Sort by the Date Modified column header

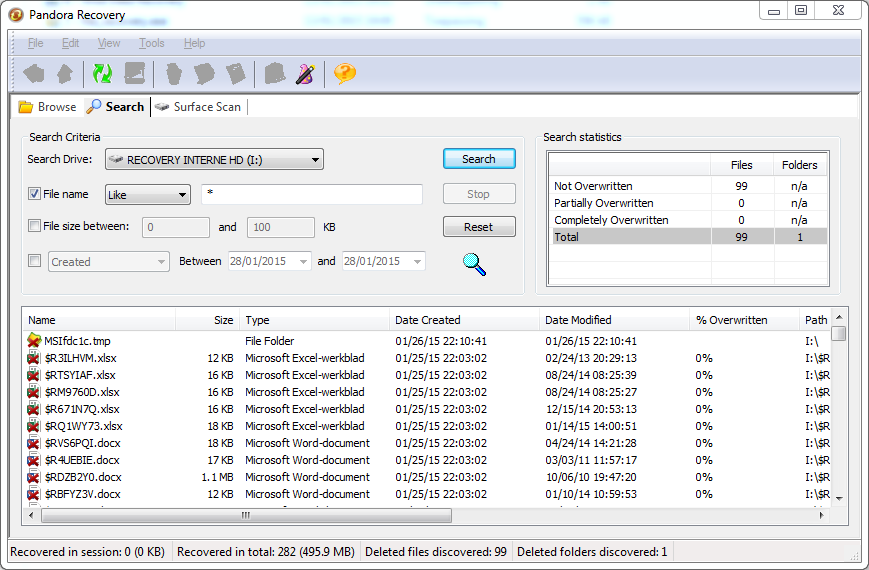click(x=614, y=320)
